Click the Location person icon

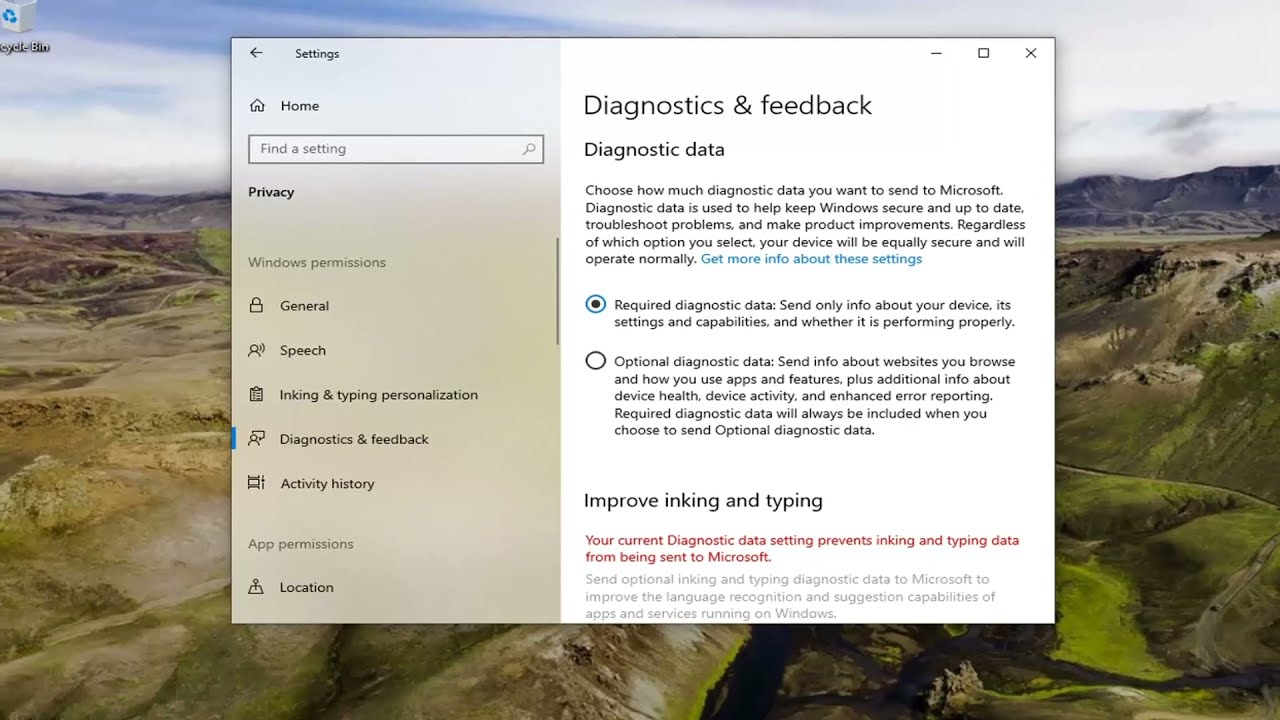click(x=257, y=587)
